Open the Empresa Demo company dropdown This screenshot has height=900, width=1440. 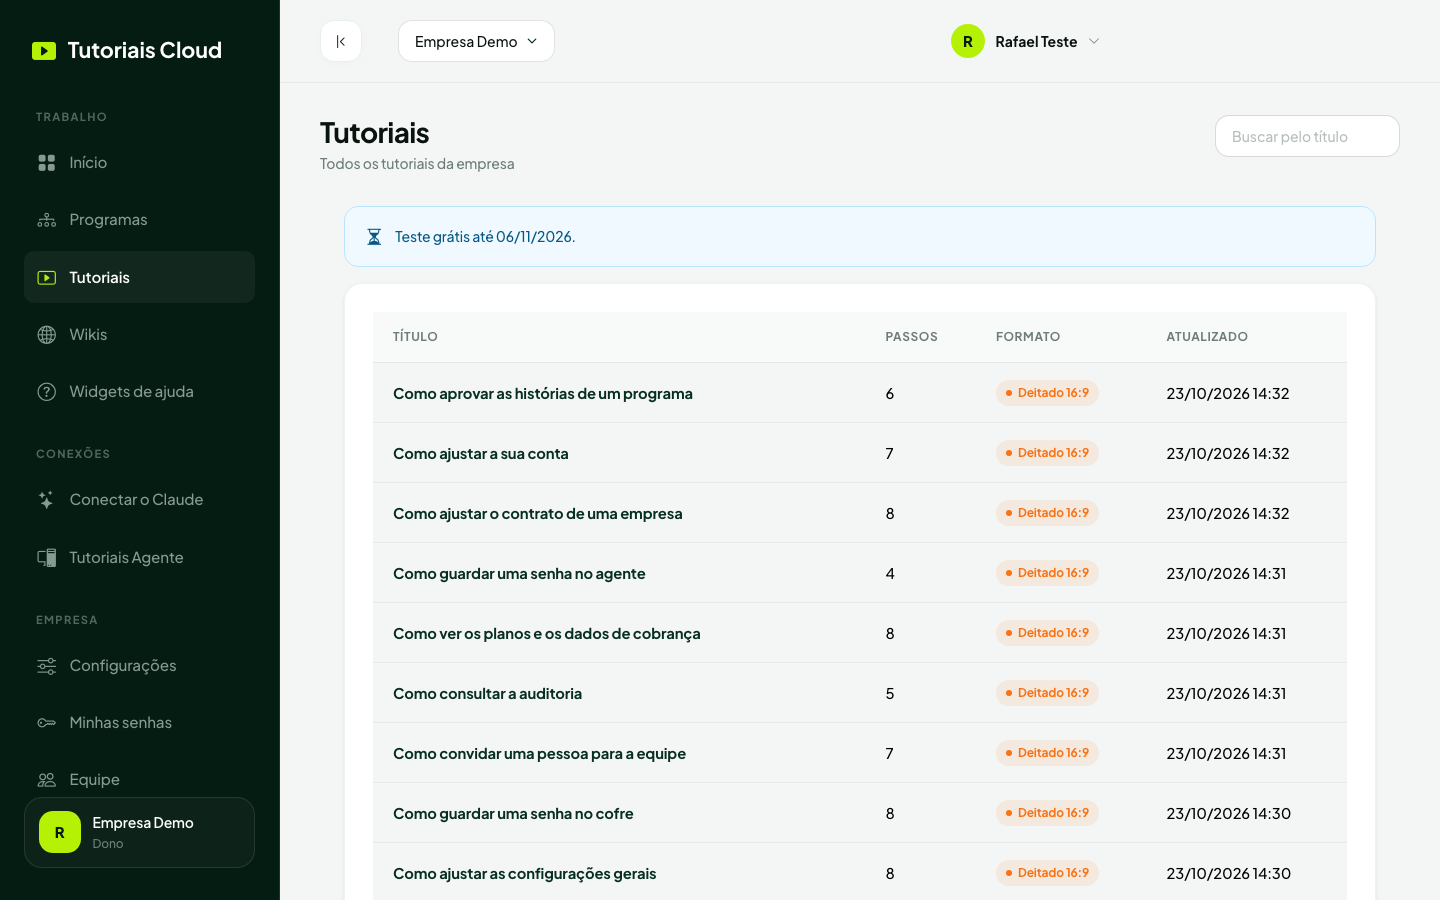pos(476,41)
